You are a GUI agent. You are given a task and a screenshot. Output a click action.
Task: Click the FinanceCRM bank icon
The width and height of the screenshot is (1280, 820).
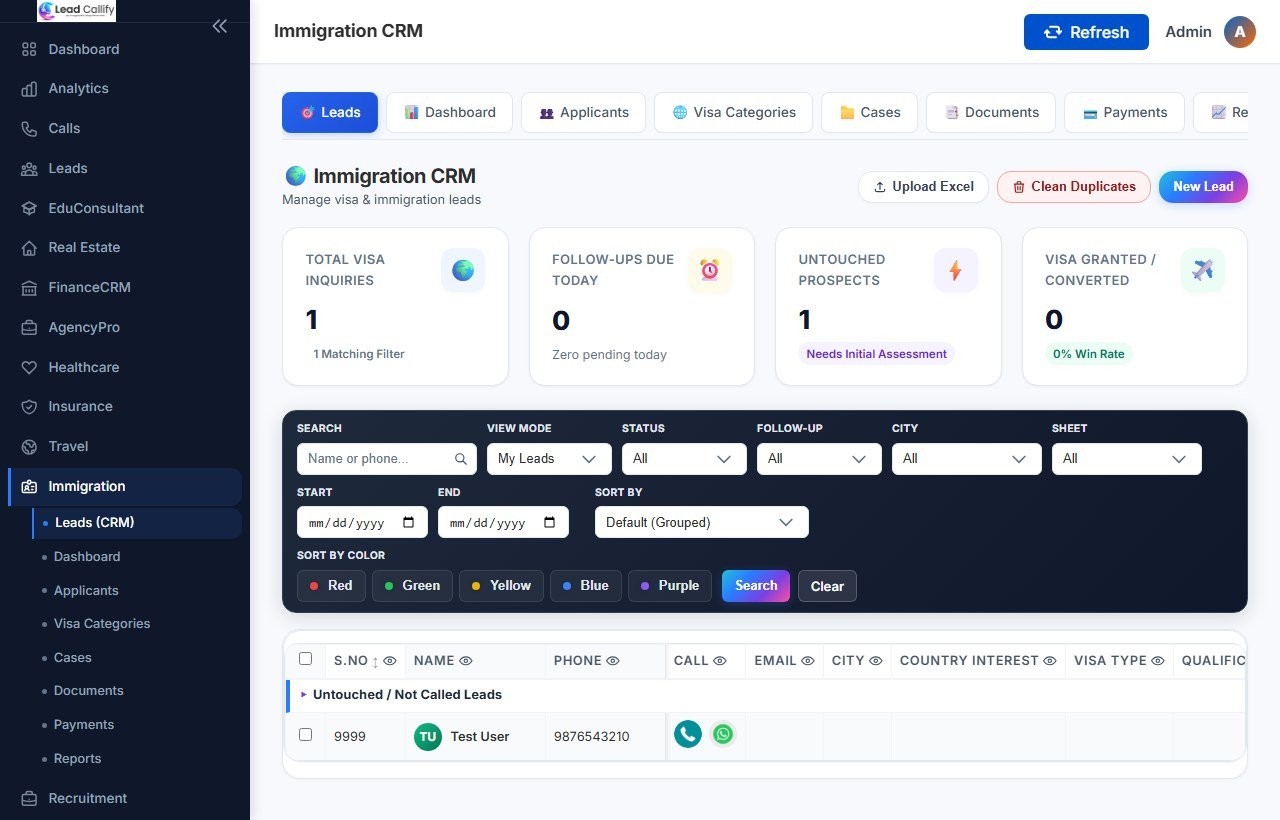click(29, 287)
